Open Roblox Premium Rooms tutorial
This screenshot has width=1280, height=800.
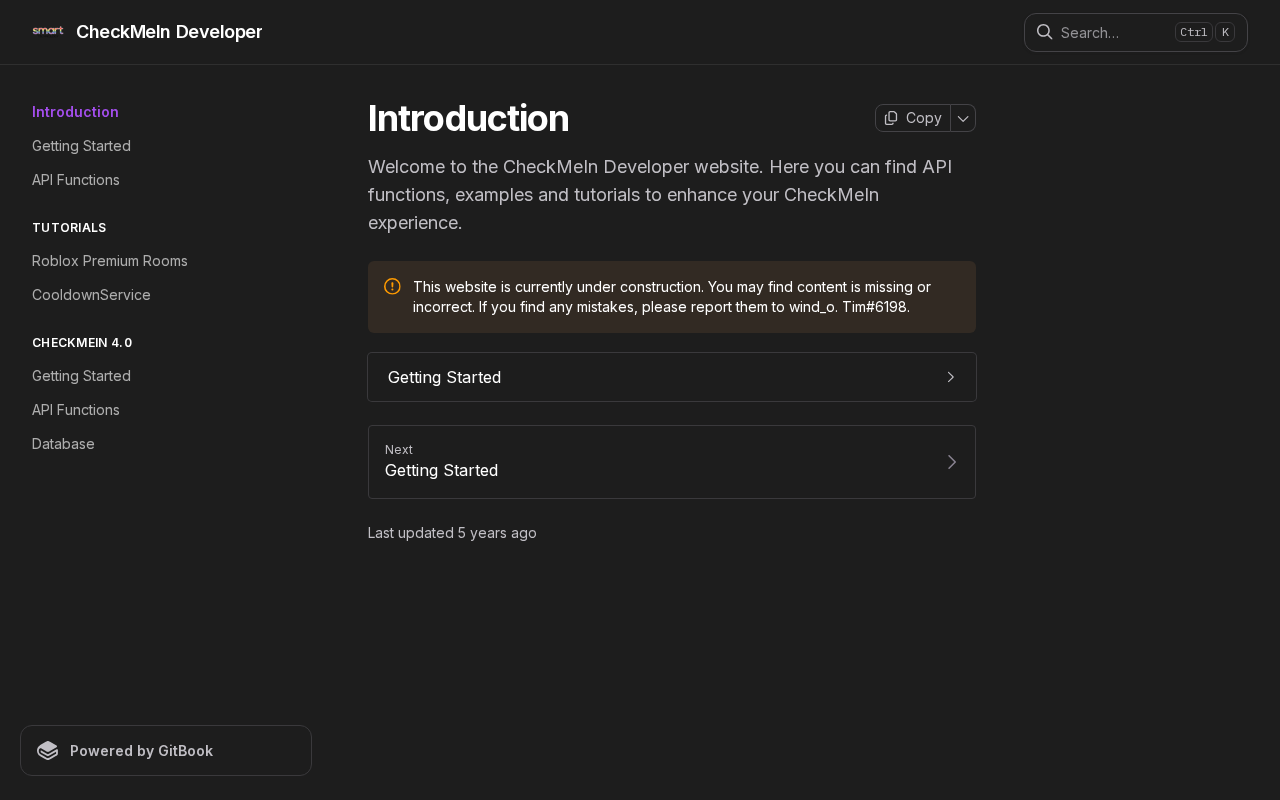[110, 261]
